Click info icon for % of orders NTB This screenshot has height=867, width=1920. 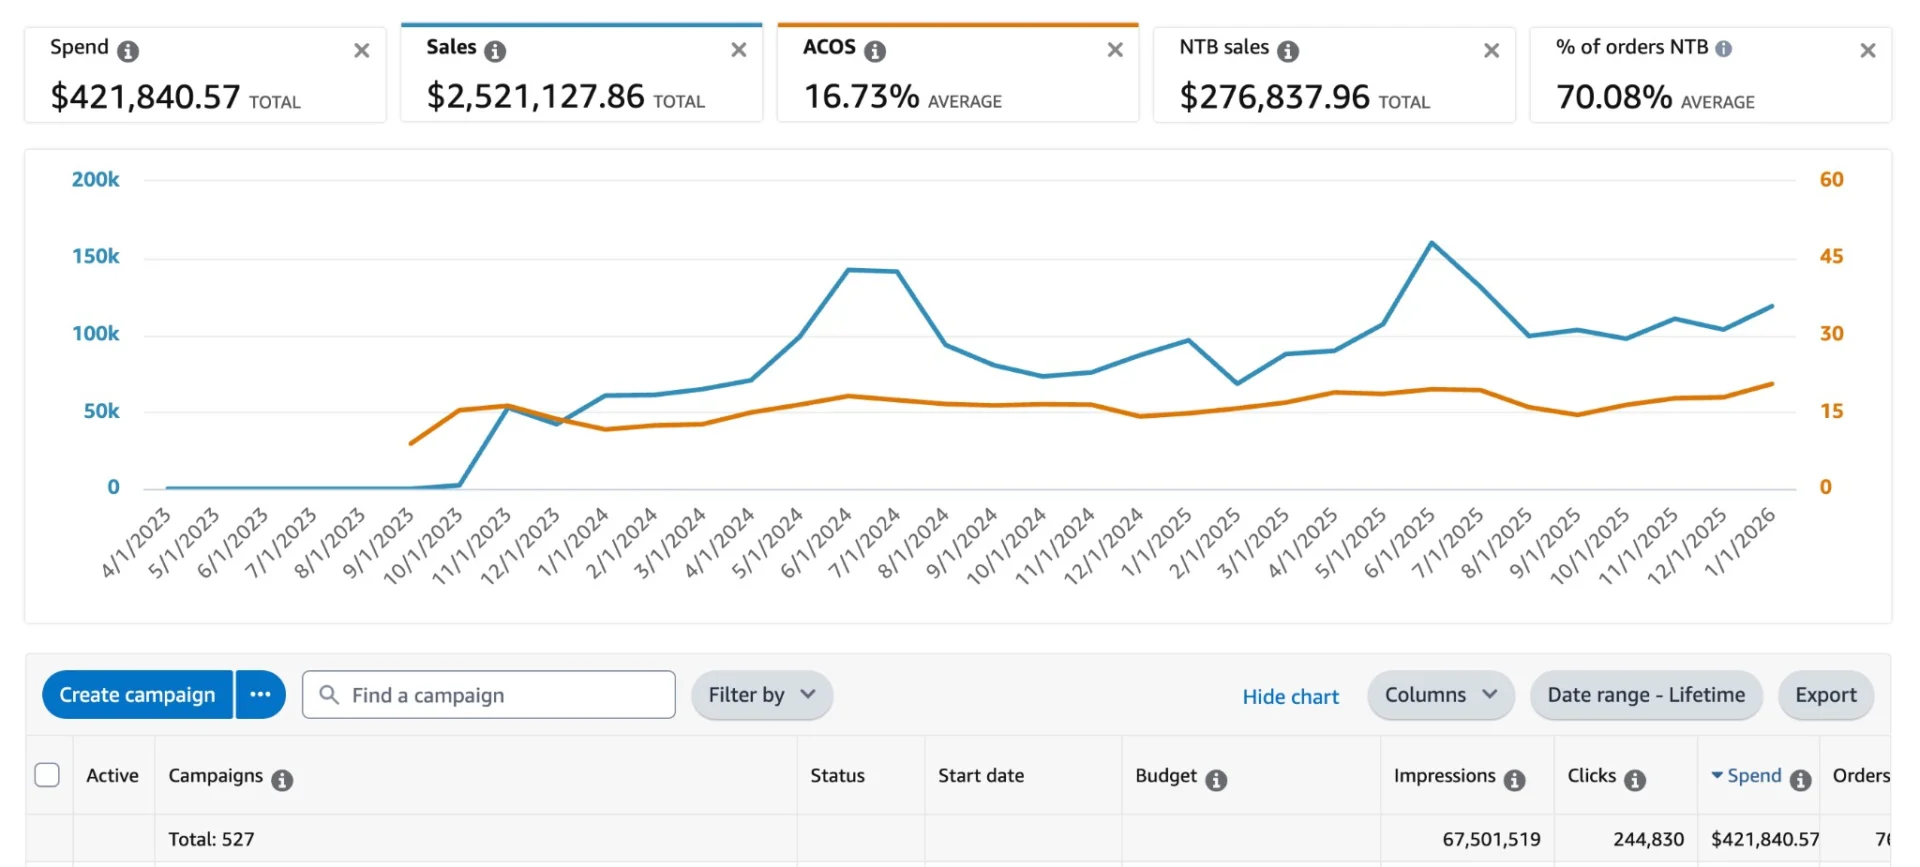[x=1724, y=48]
